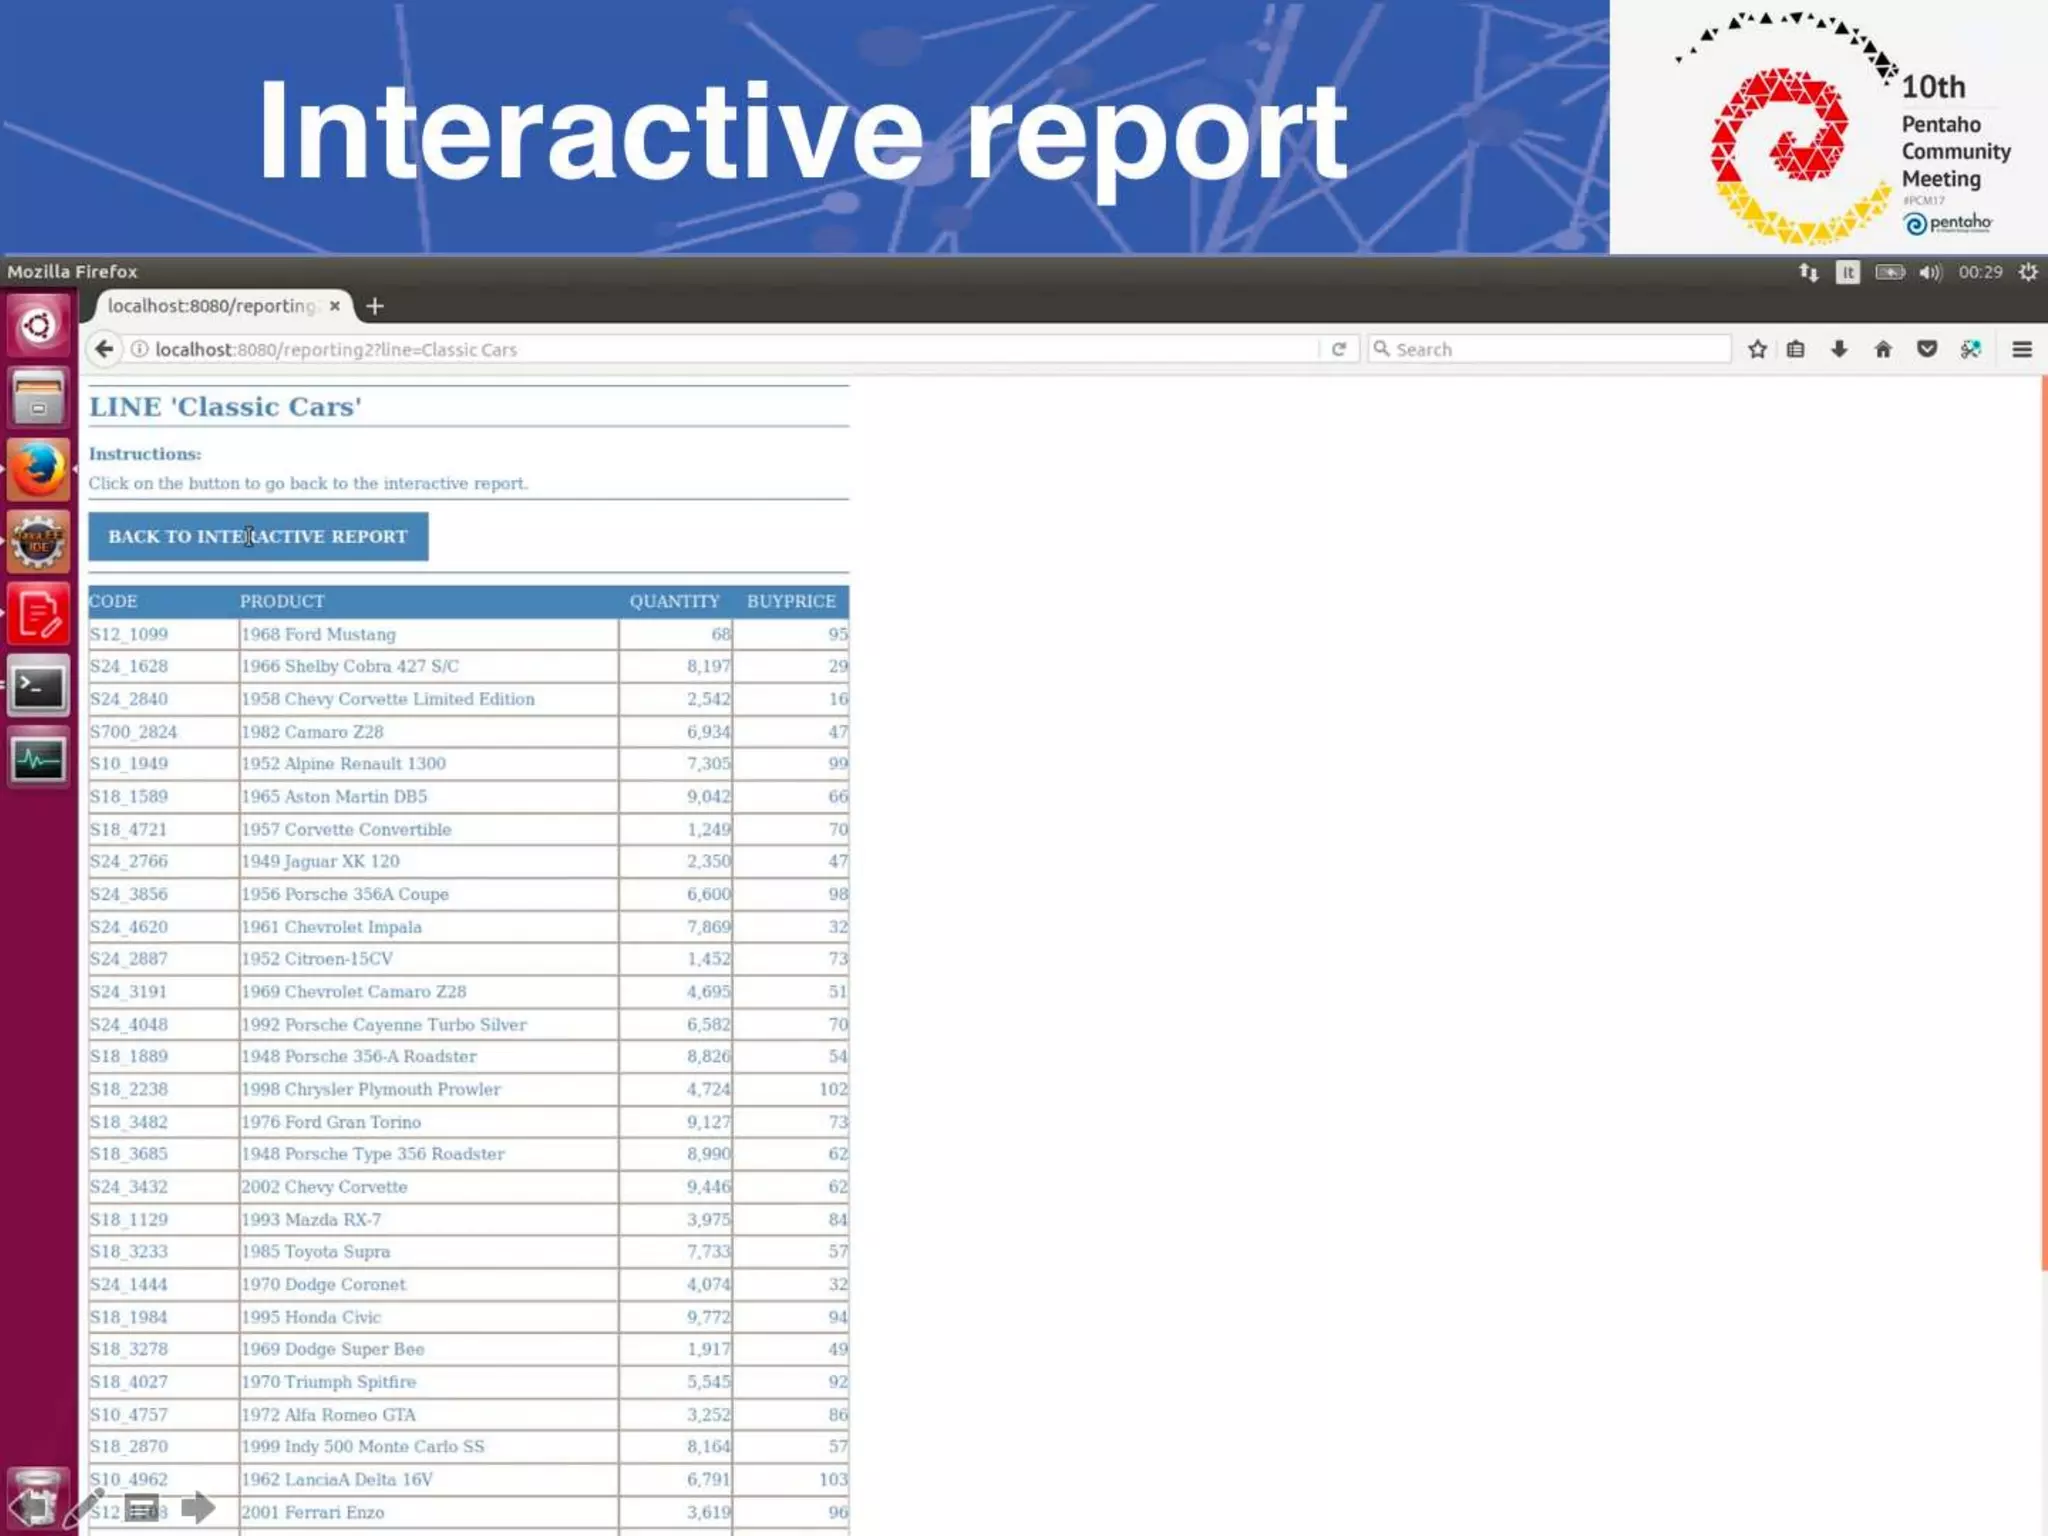The width and height of the screenshot is (2048, 1536).
Task: Reload the page with refresh icon
Action: [1338, 349]
